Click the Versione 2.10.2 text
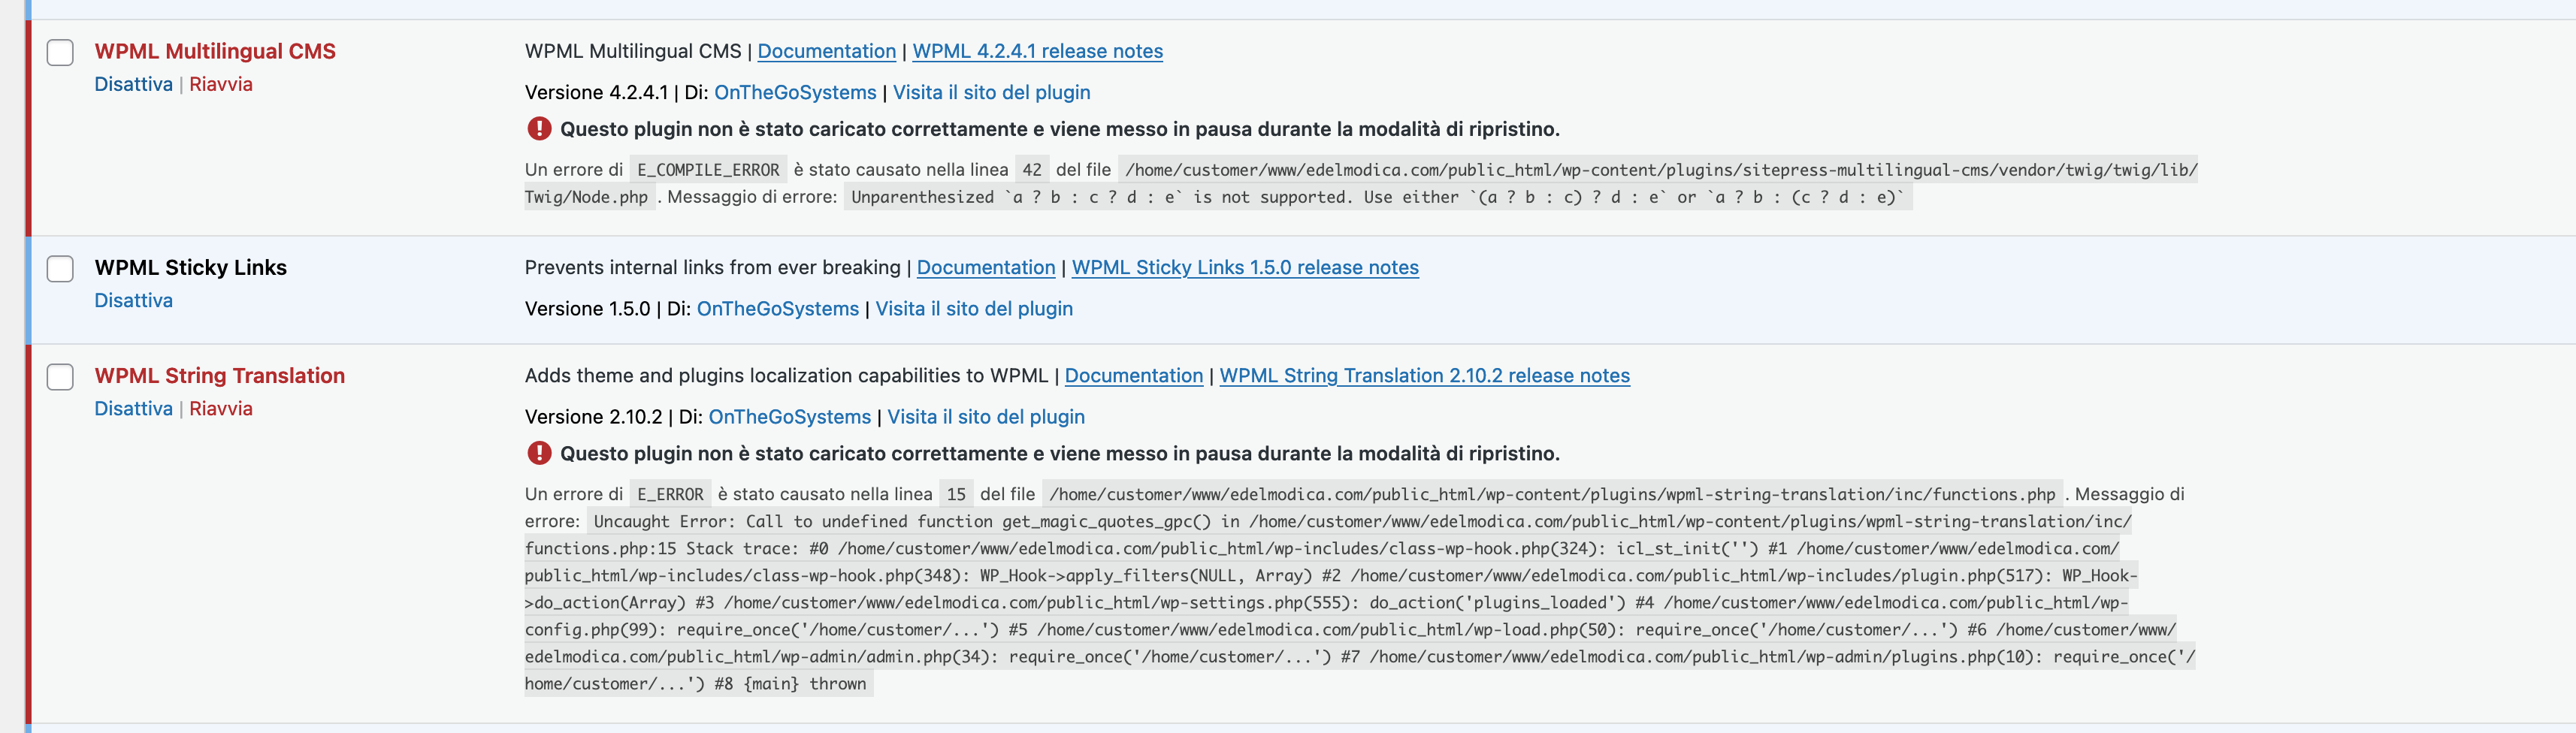Image resolution: width=2576 pixels, height=733 pixels. click(593, 416)
